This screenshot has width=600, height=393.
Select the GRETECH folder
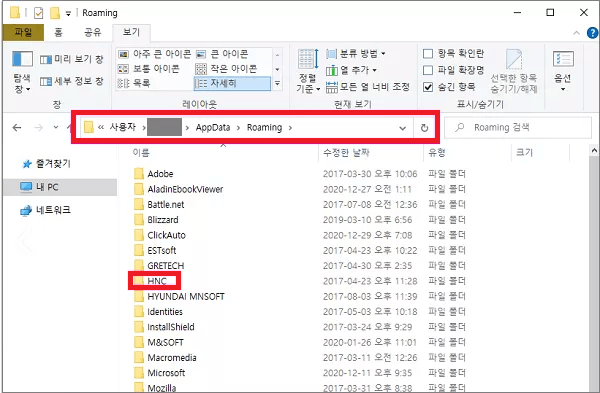click(166, 266)
